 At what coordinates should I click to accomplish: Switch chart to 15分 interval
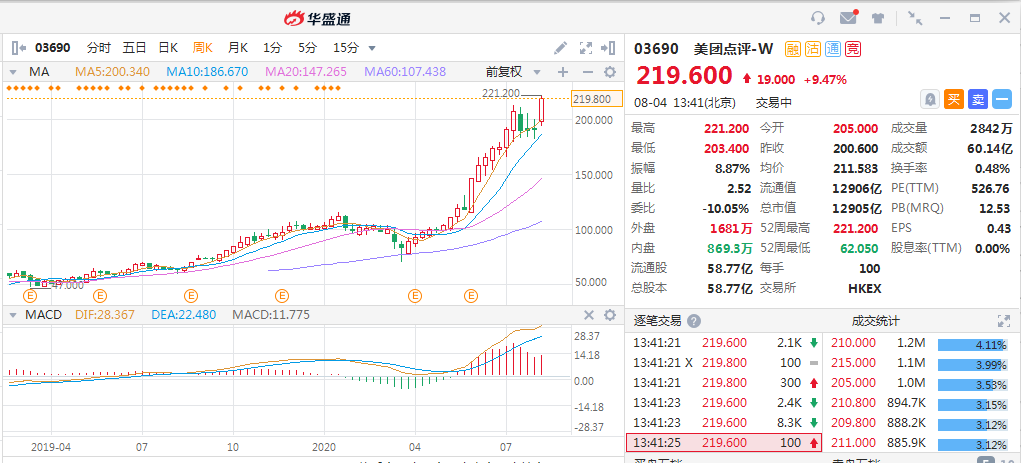[x=346, y=48]
